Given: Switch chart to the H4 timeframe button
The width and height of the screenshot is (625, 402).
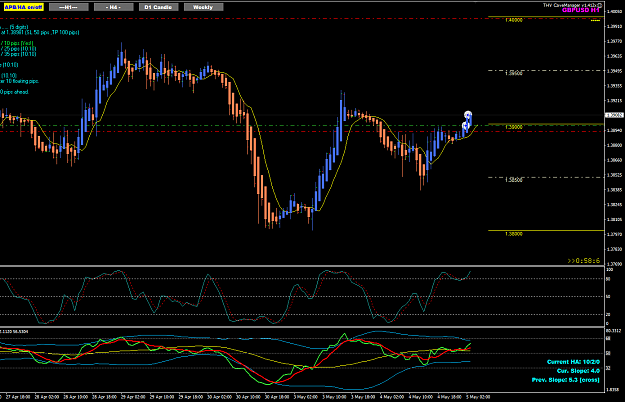Looking at the screenshot, I should (x=114, y=7).
